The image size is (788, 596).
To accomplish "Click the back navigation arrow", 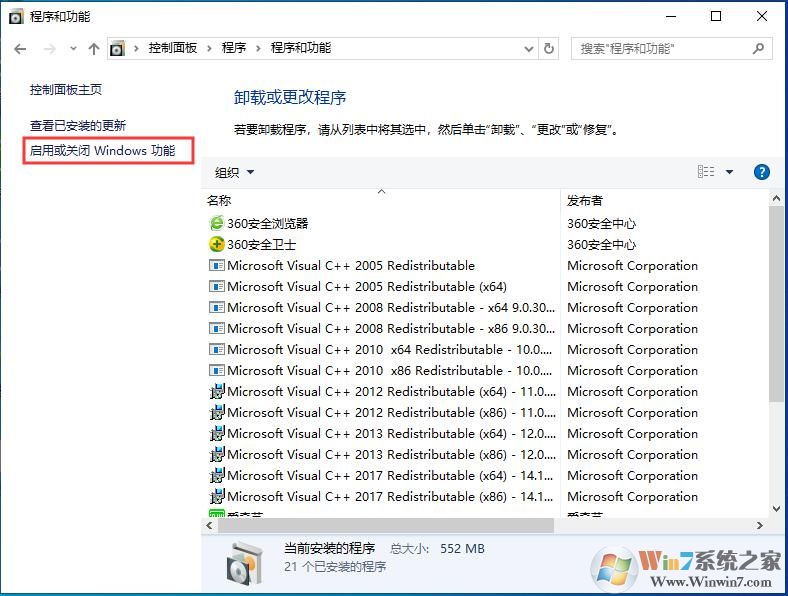I will tap(20, 49).
